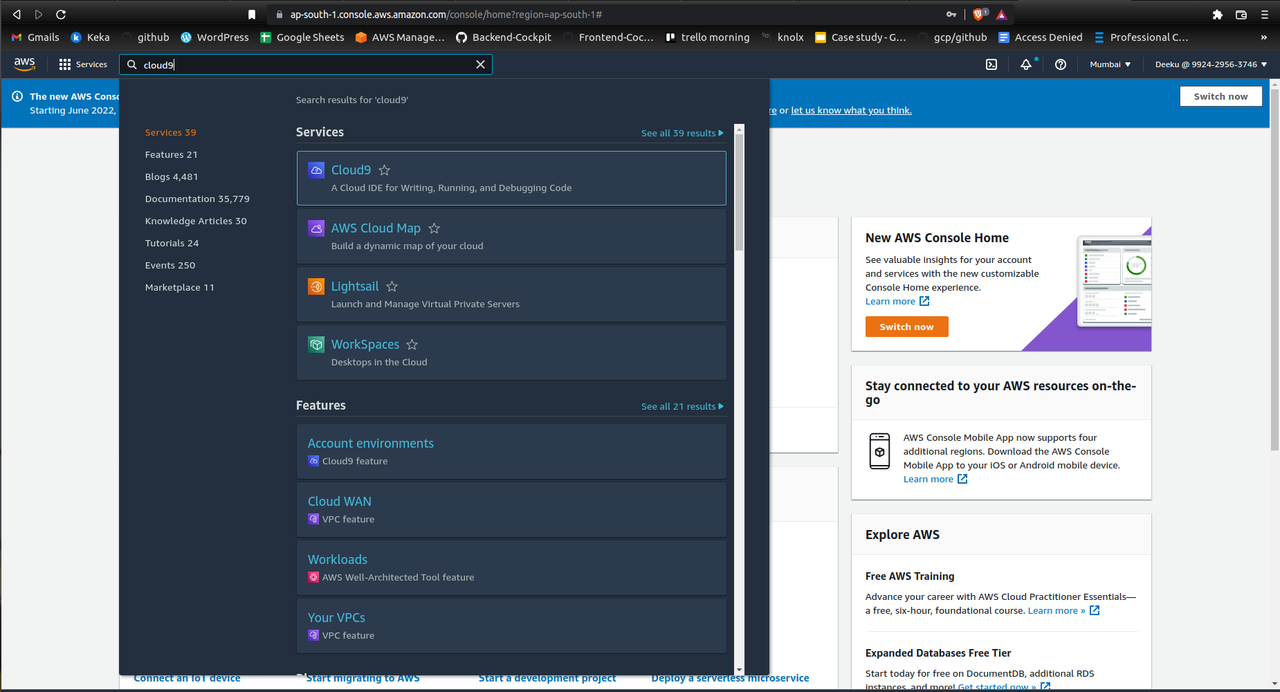Screen dimensions: 1280x692
Task: Click the address bar URL
Action: 446,15
